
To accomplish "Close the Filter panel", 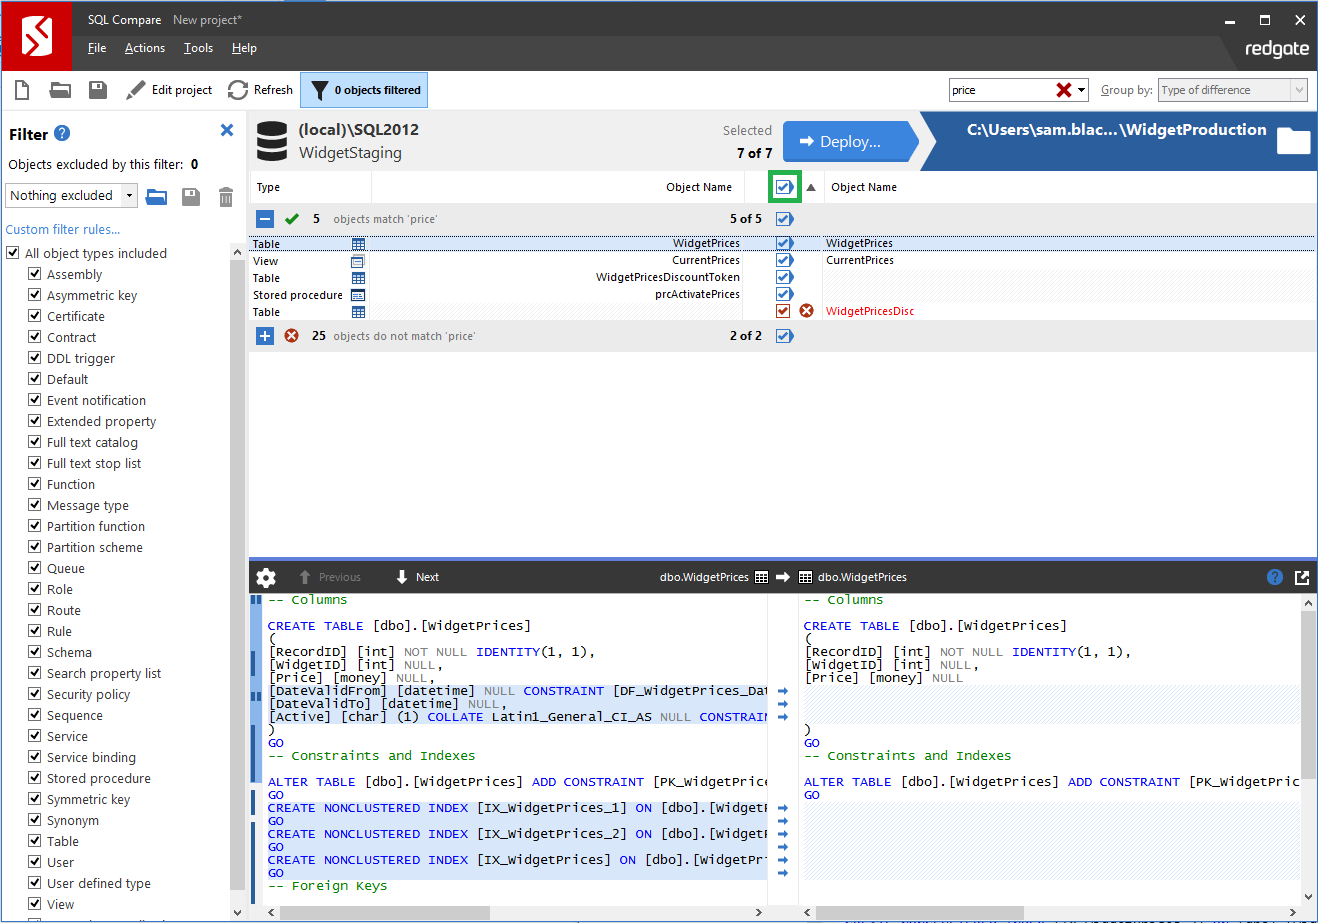I will [x=227, y=130].
